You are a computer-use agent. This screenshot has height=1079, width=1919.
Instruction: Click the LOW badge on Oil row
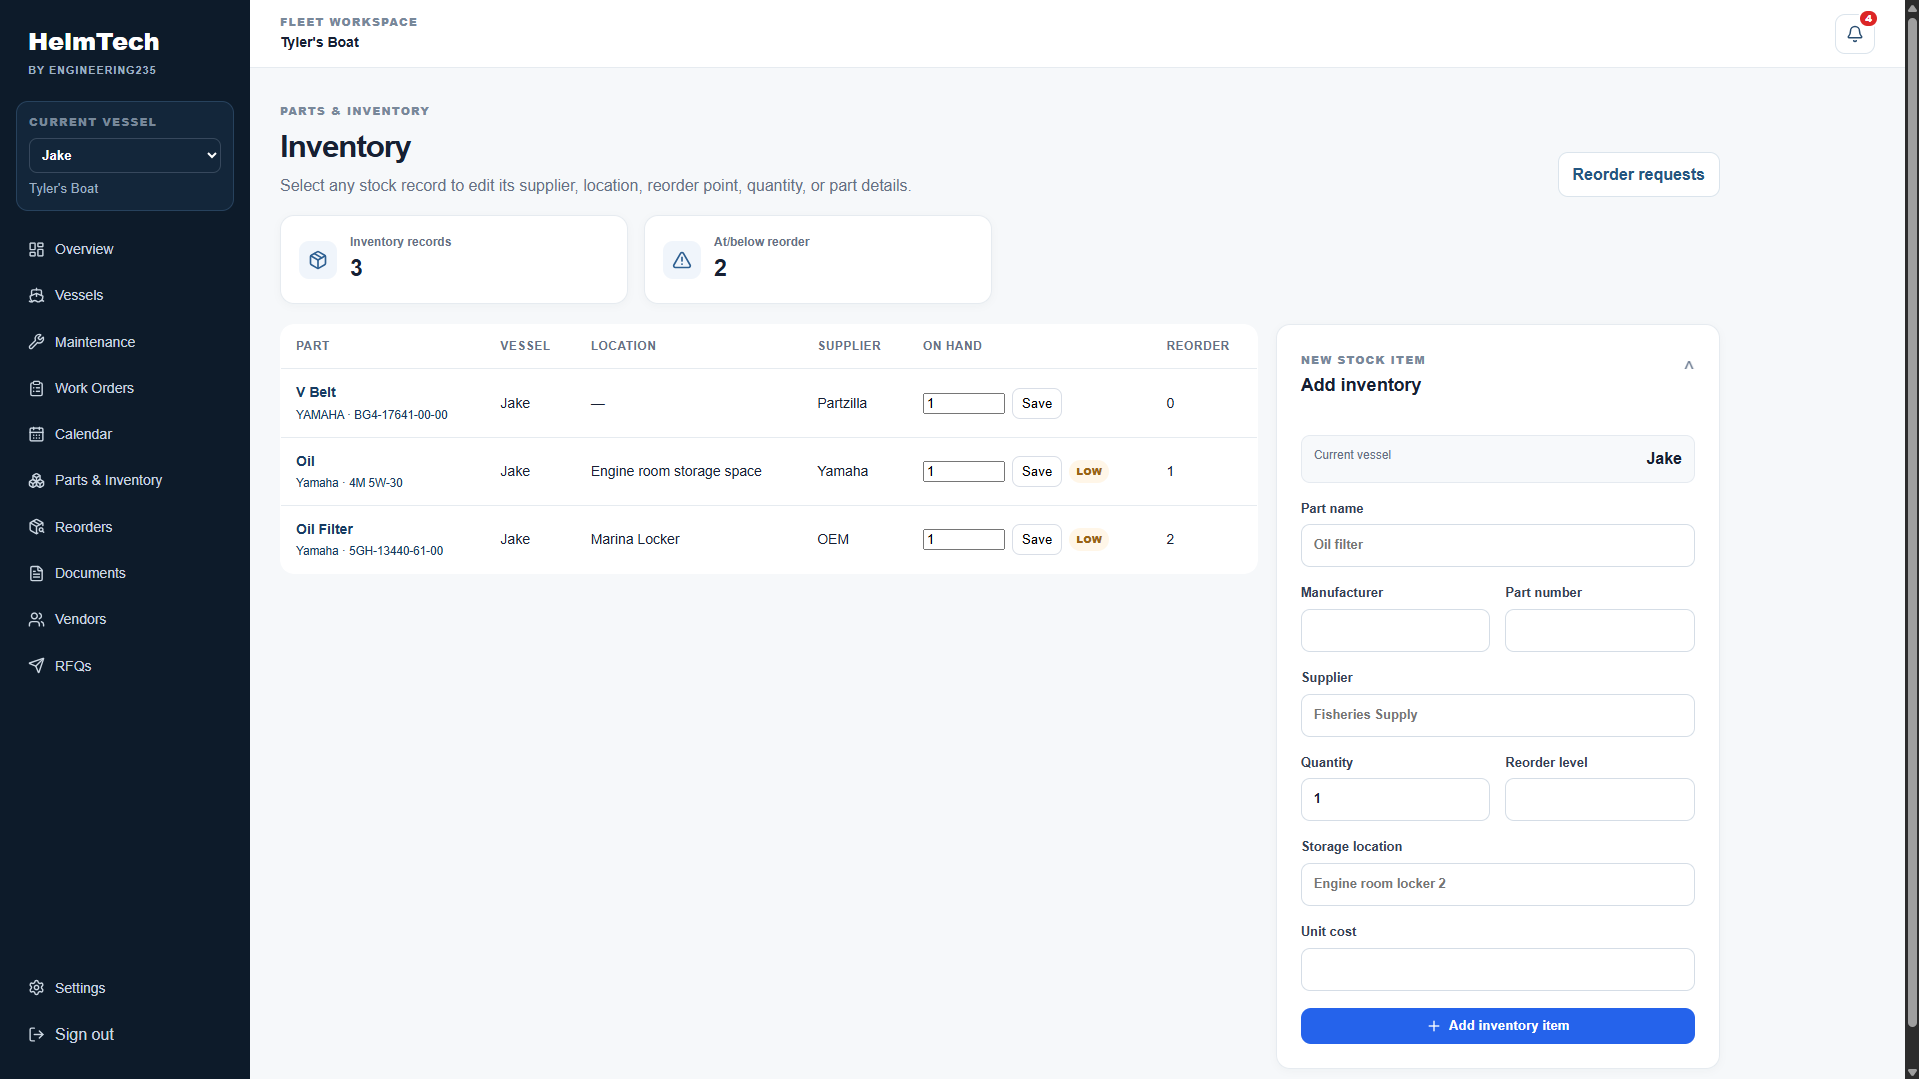[1089, 471]
